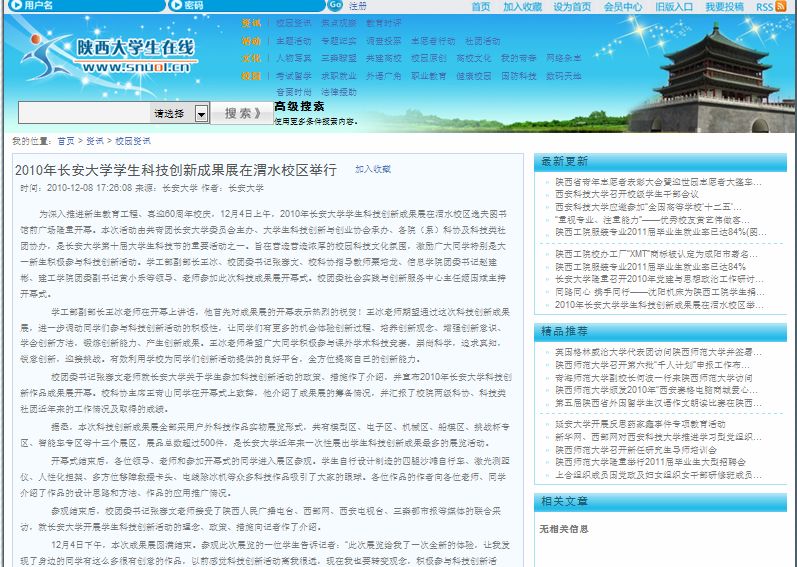Screen dimensions: 797x567
Task: Open the 社团活动 category link
Action: (x=483, y=42)
